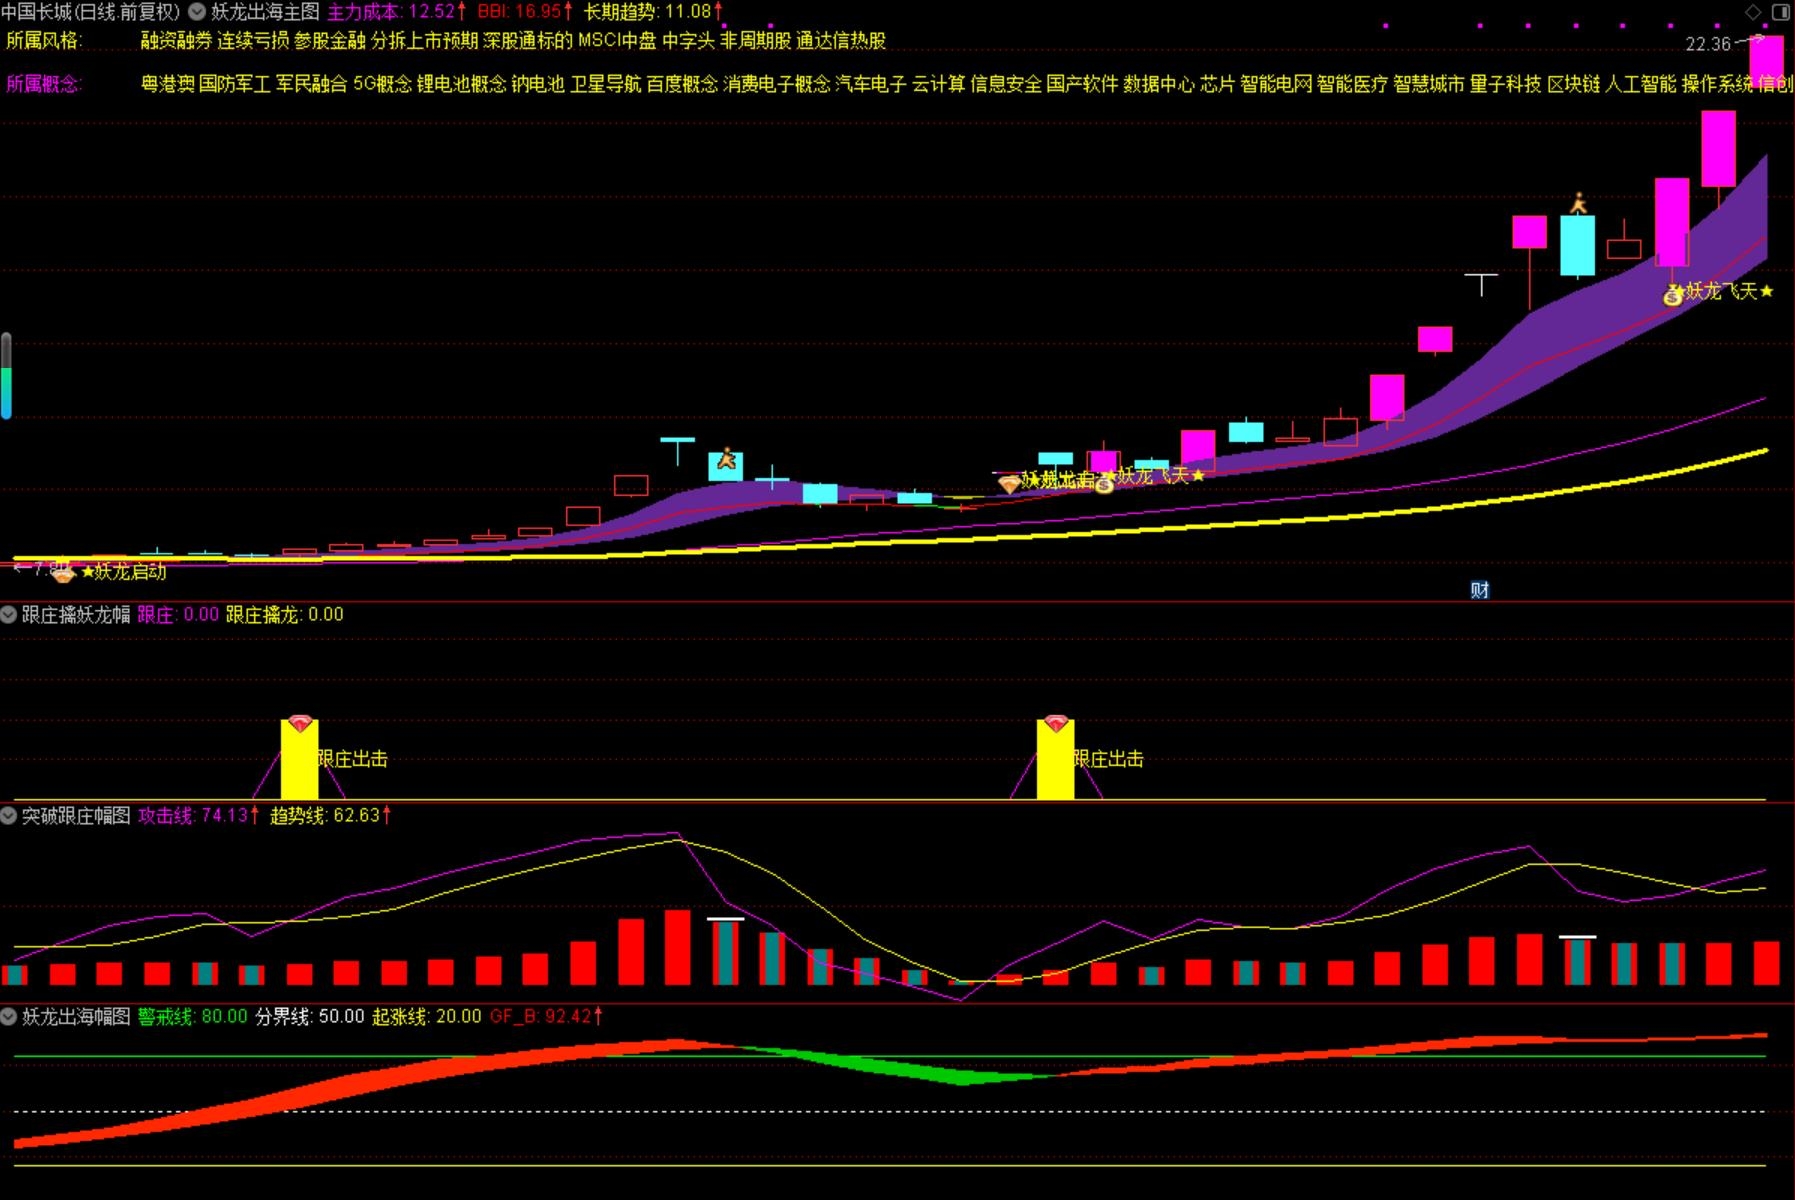Viewport: 1795px width, 1200px height.
Task: Click the 军民融合 concept tag
Action: [312, 84]
